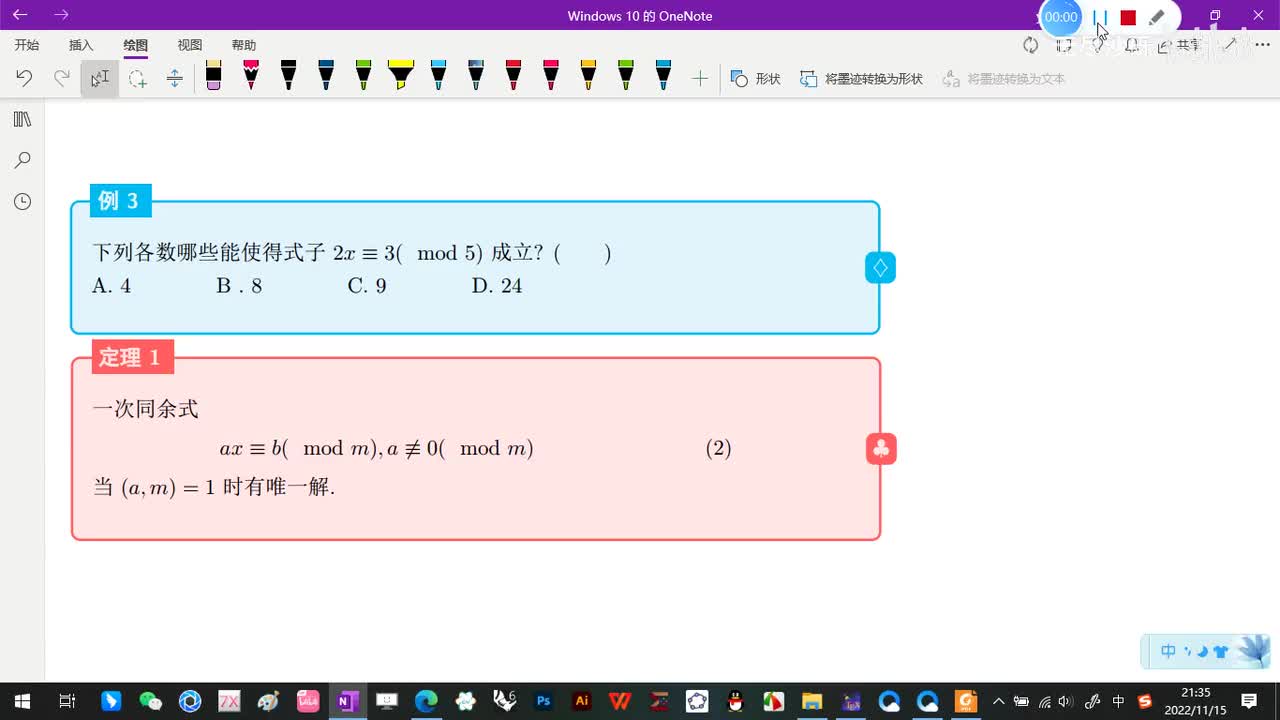This screenshot has height=720, width=1280.
Task: Select the orange pen
Action: tap(588, 76)
